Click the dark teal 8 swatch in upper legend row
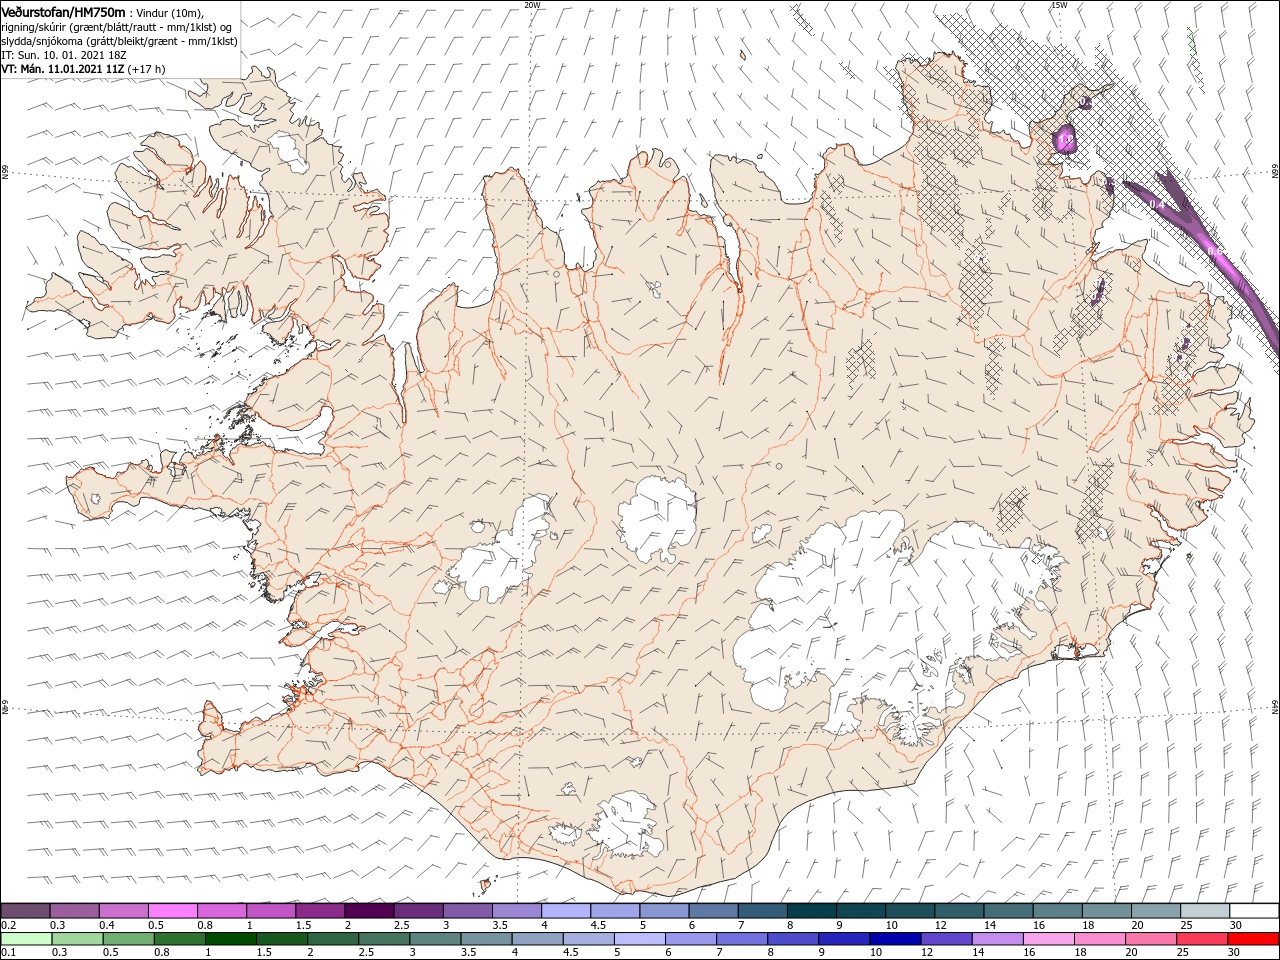The image size is (1280, 960). point(812,911)
